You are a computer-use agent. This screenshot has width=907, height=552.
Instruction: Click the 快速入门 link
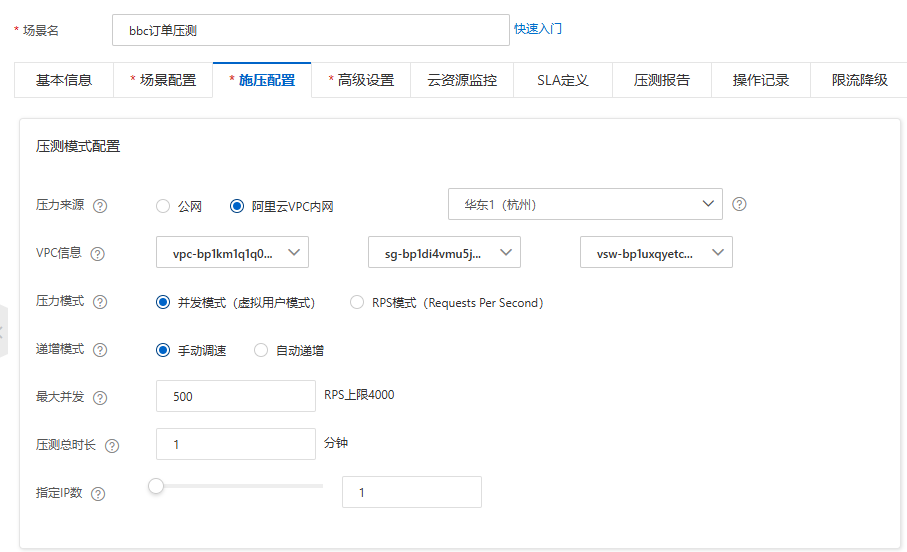coord(538,29)
